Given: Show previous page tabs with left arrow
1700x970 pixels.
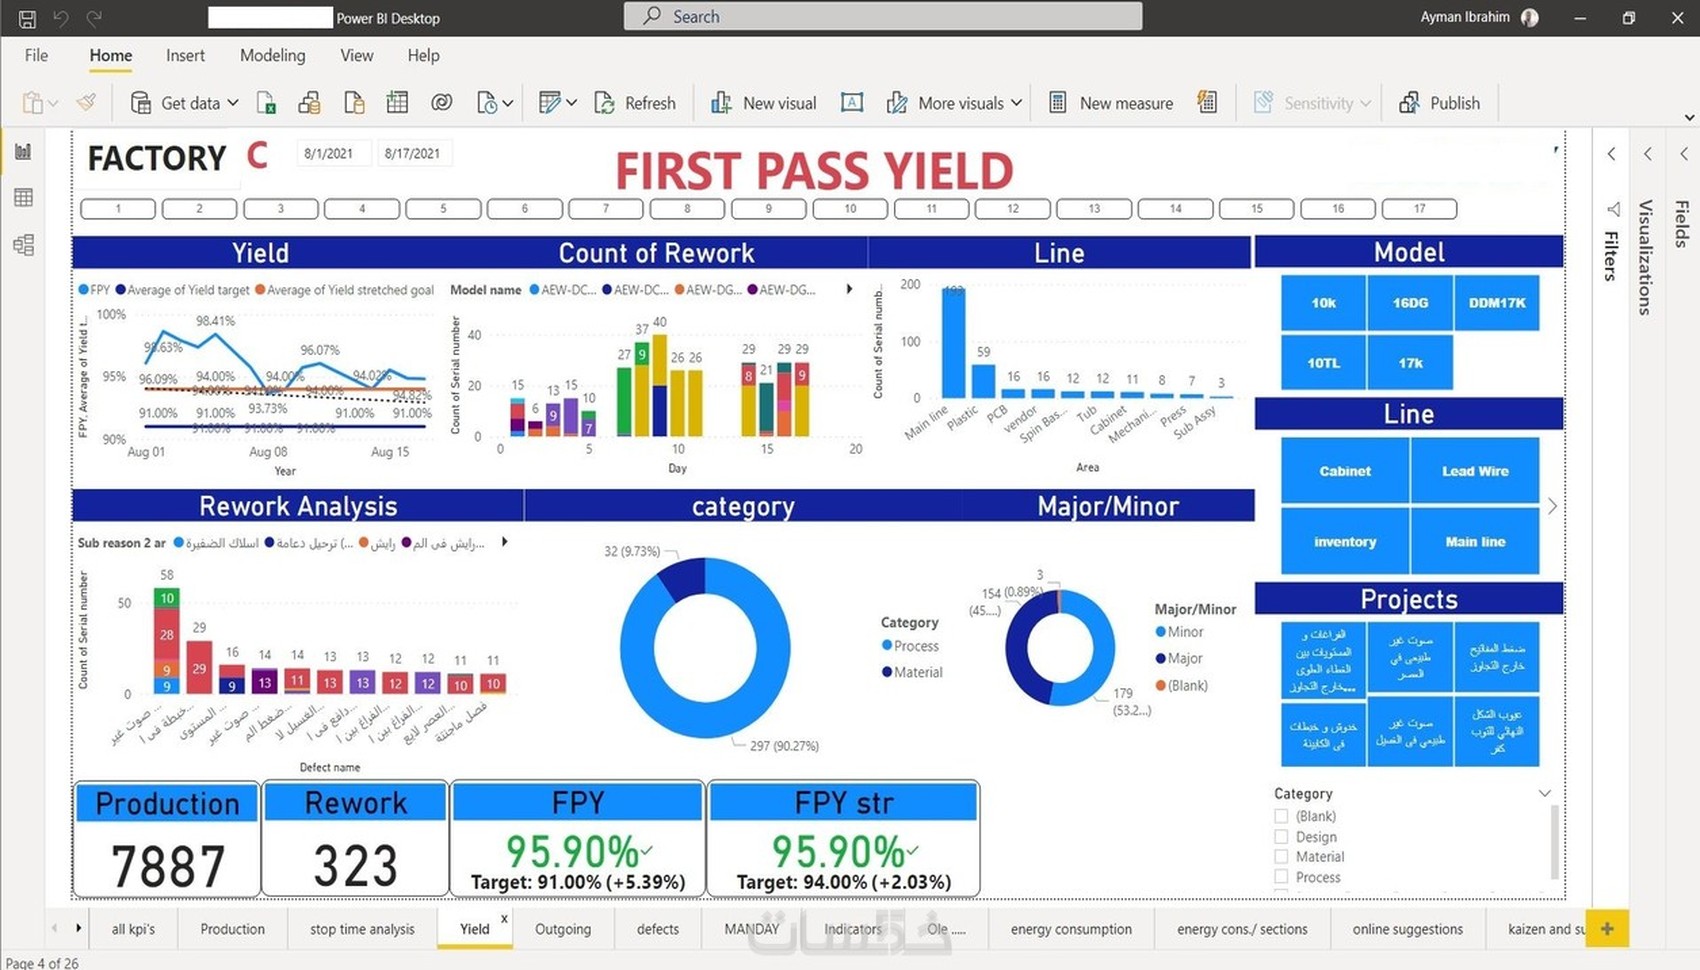Looking at the screenshot, I should click(x=54, y=928).
